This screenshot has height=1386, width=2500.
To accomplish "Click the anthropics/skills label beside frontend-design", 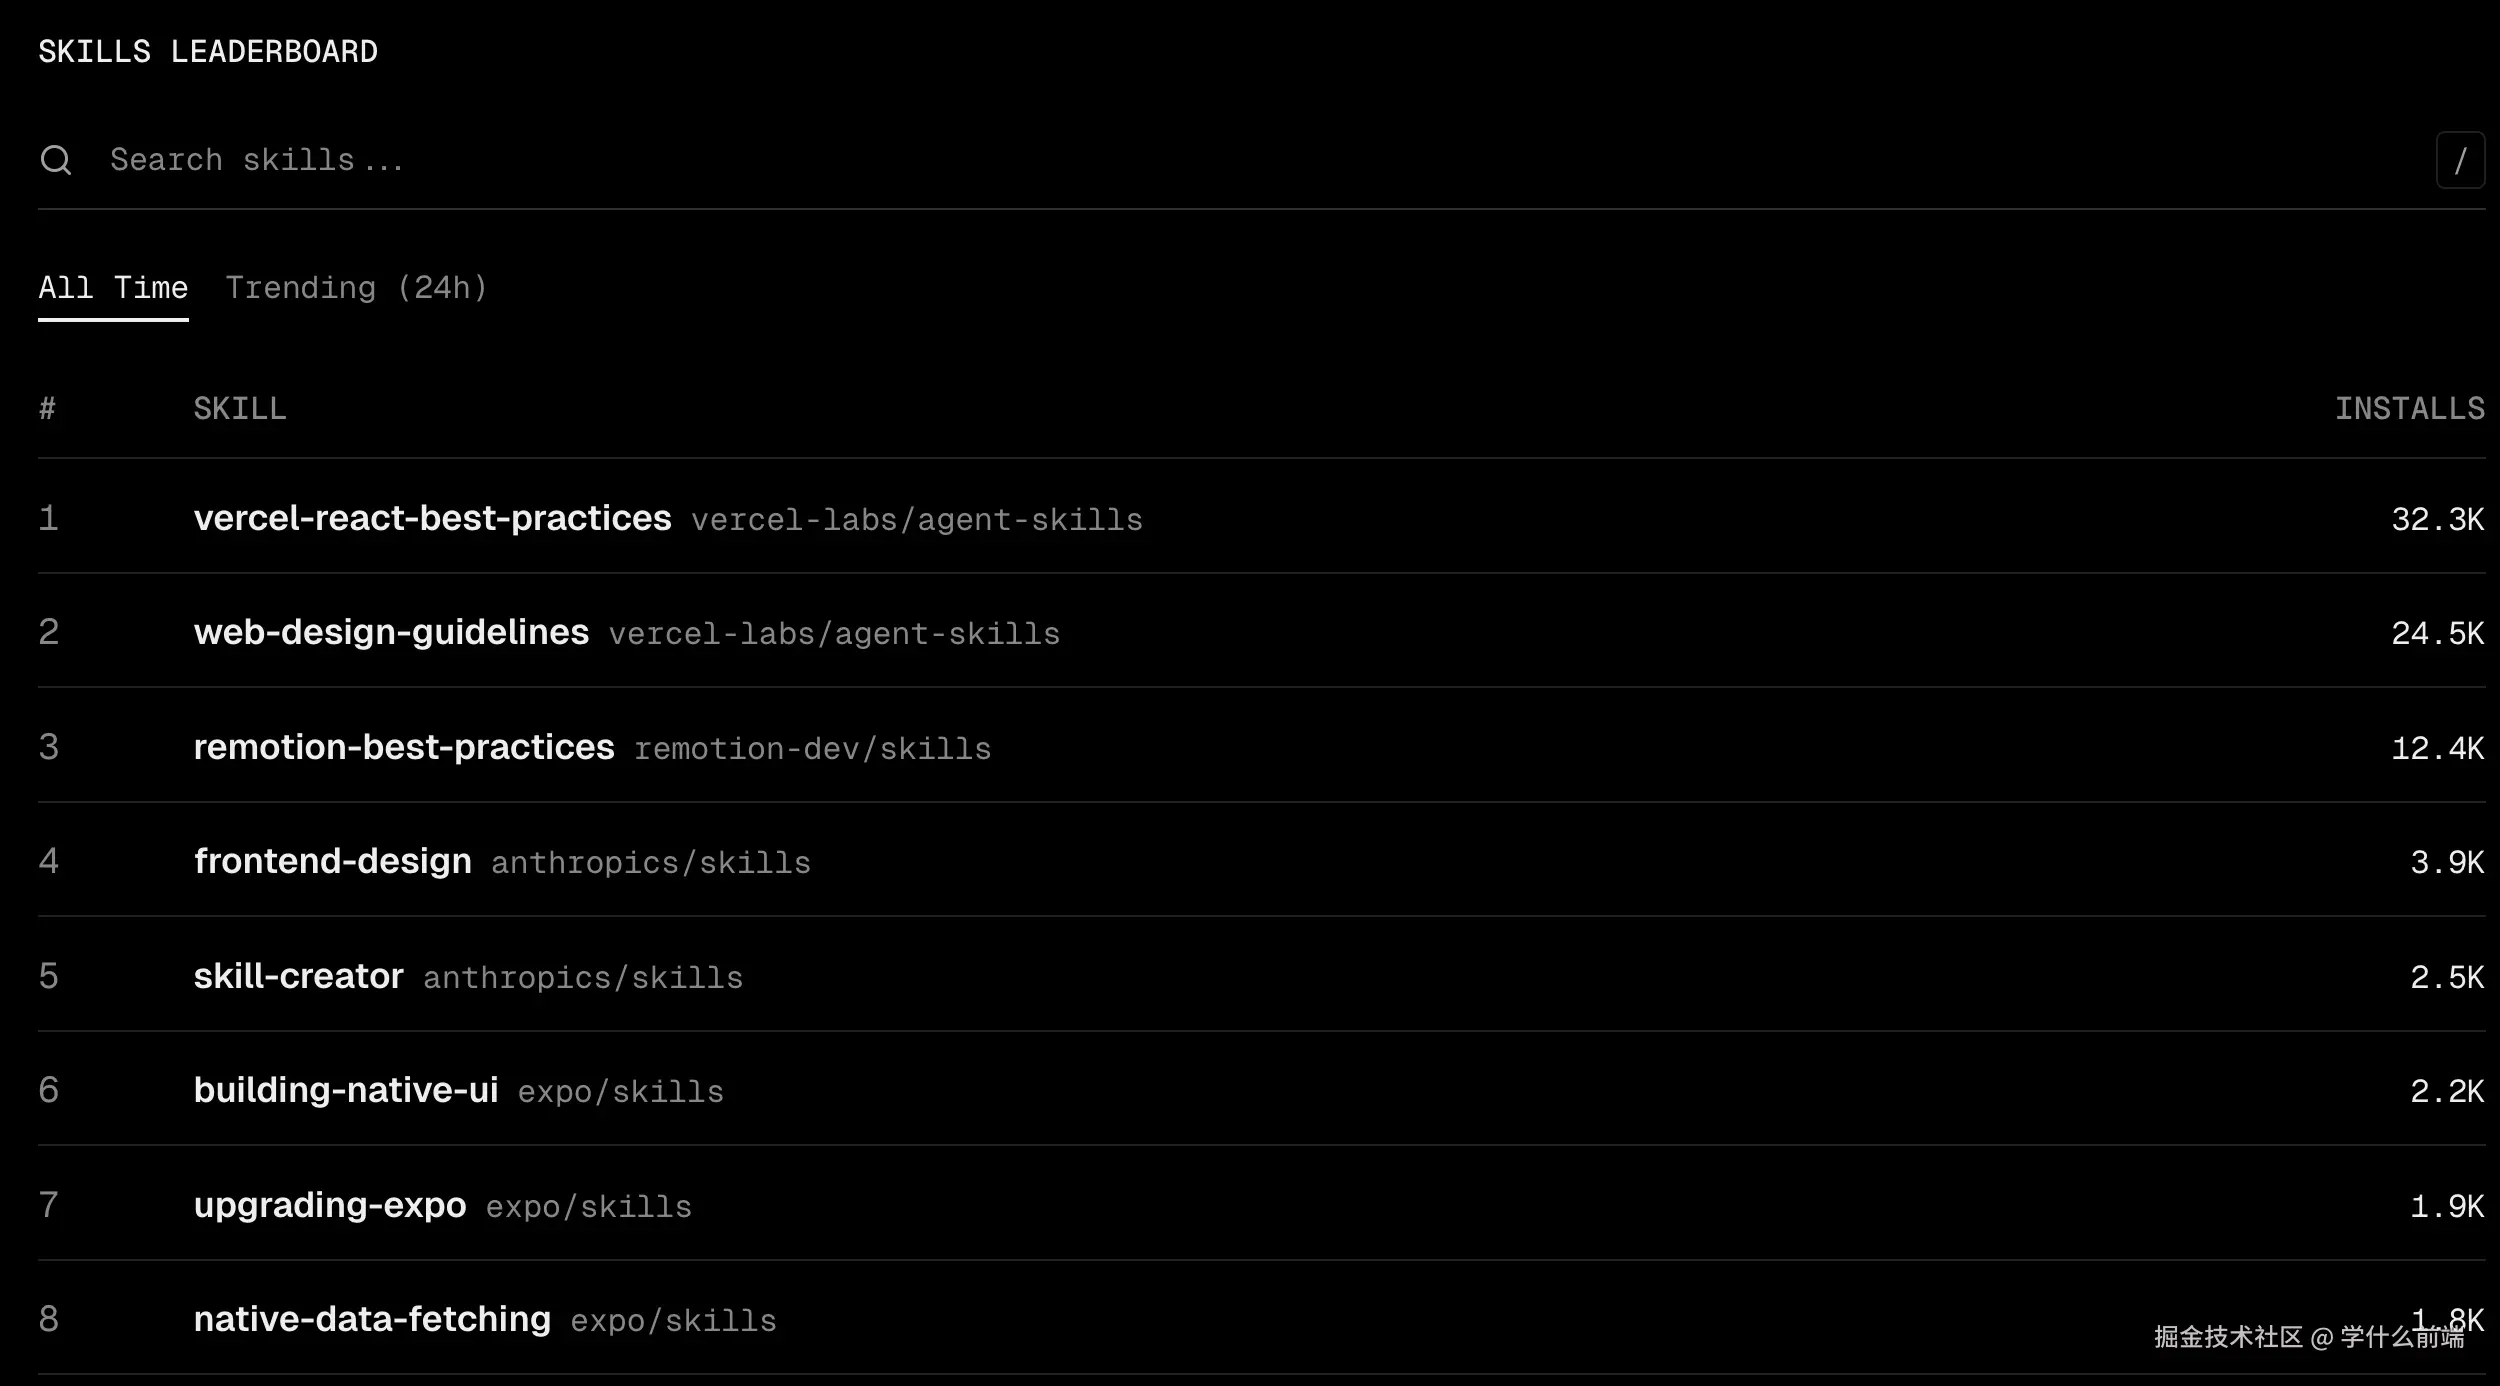I will (x=650, y=863).
